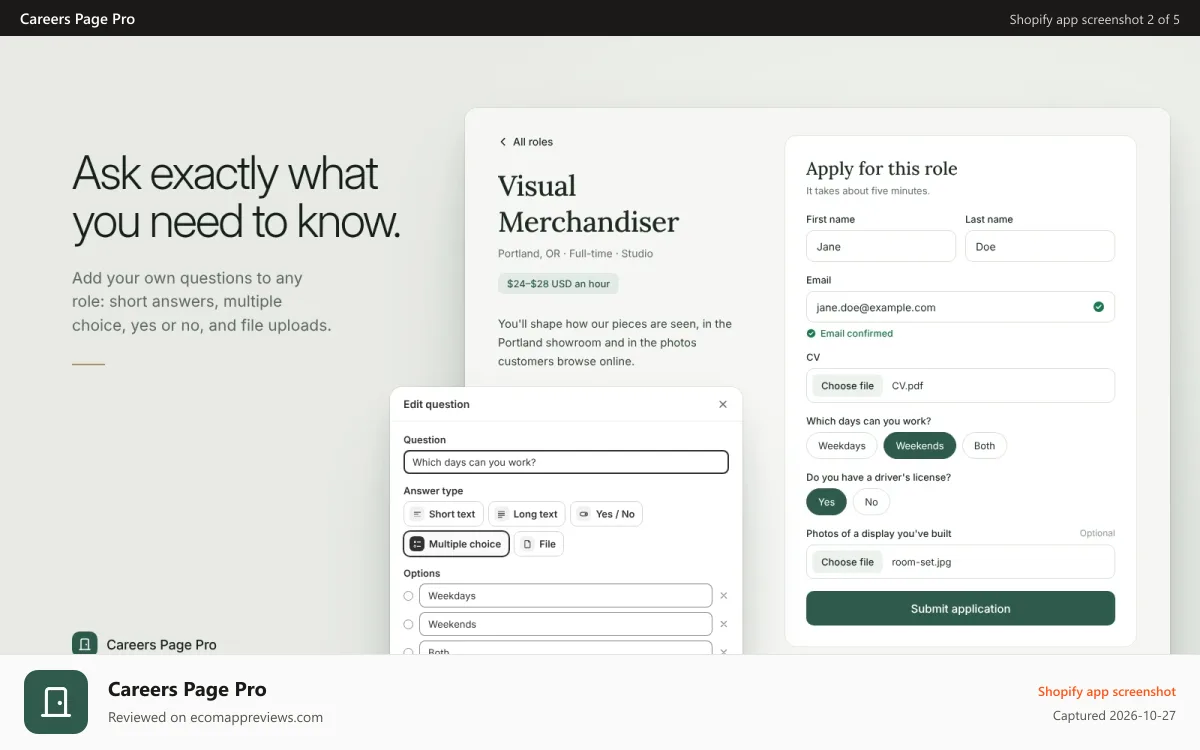The height and width of the screenshot is (750, 1200).
Task: Set answer type to Short text
Action: tap(444, 514)
